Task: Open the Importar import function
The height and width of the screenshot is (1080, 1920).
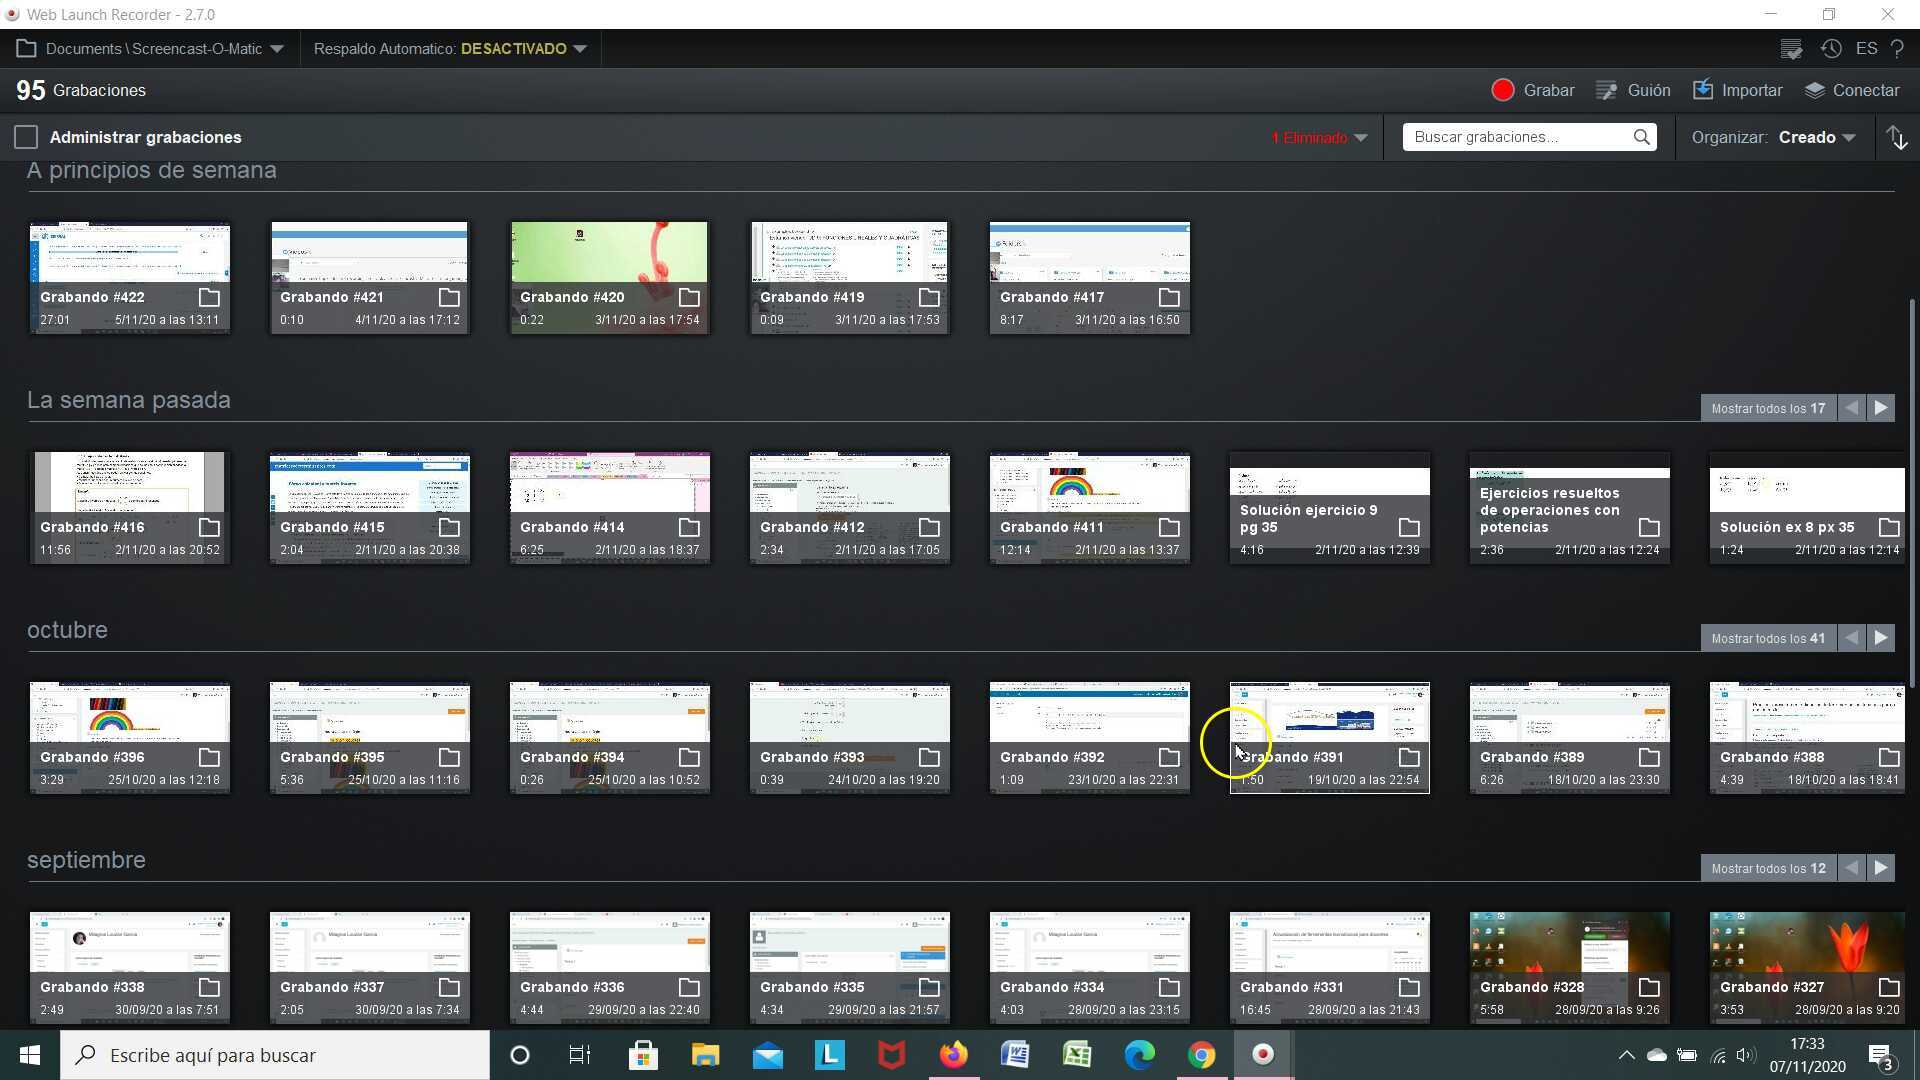Action: click(x=1737, y=90)
